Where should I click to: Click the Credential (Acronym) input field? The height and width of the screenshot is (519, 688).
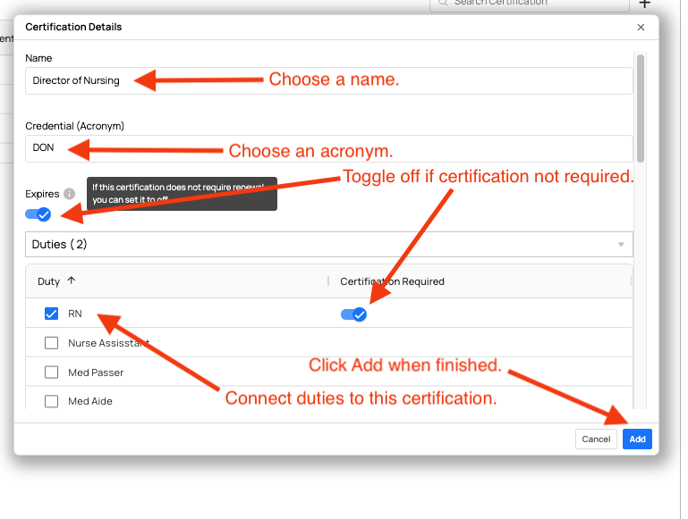coord(329,149)
